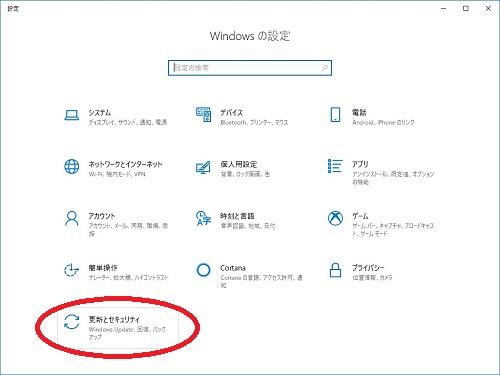500x375 pixels.
Task: Click the アプリ list icon
Action: [x=335, y=166]
